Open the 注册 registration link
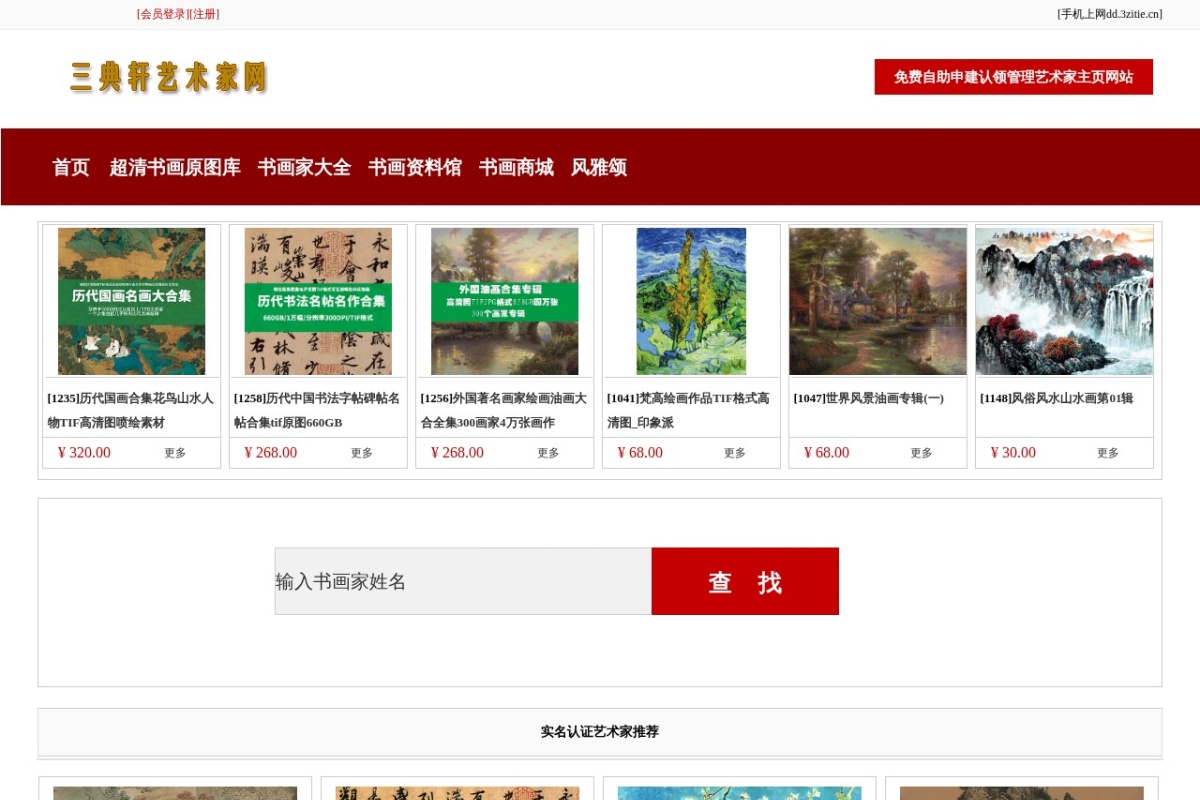The image size is (1200, 800). pyautogui.click(x=205, y=14)
